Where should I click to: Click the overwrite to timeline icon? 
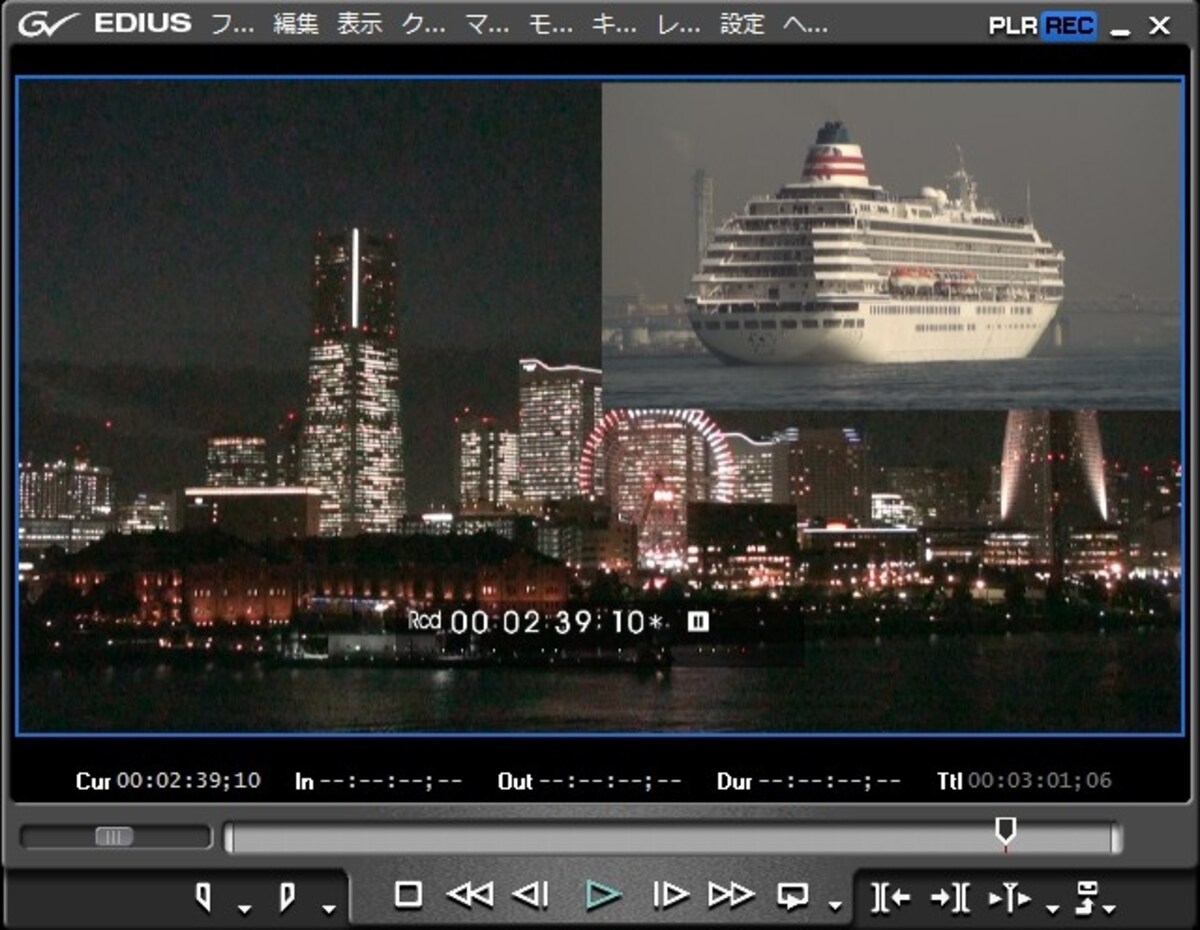(949, 897)
